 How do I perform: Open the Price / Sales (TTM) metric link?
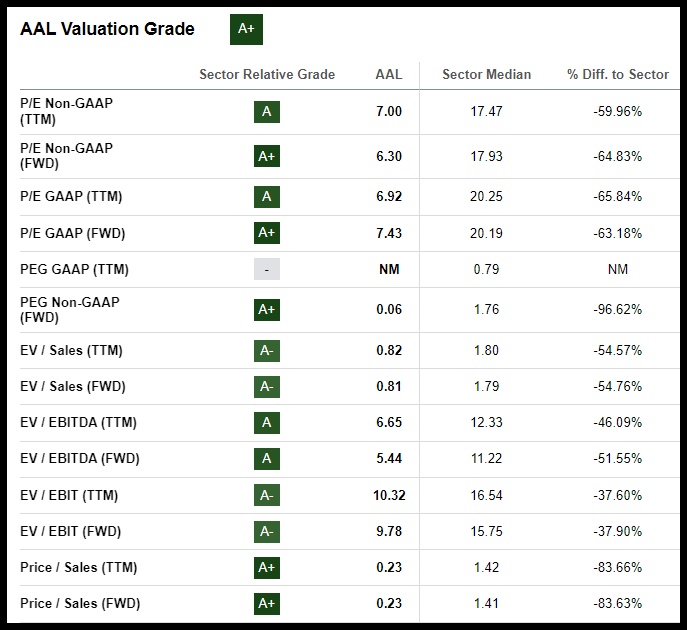pos(78,567)
